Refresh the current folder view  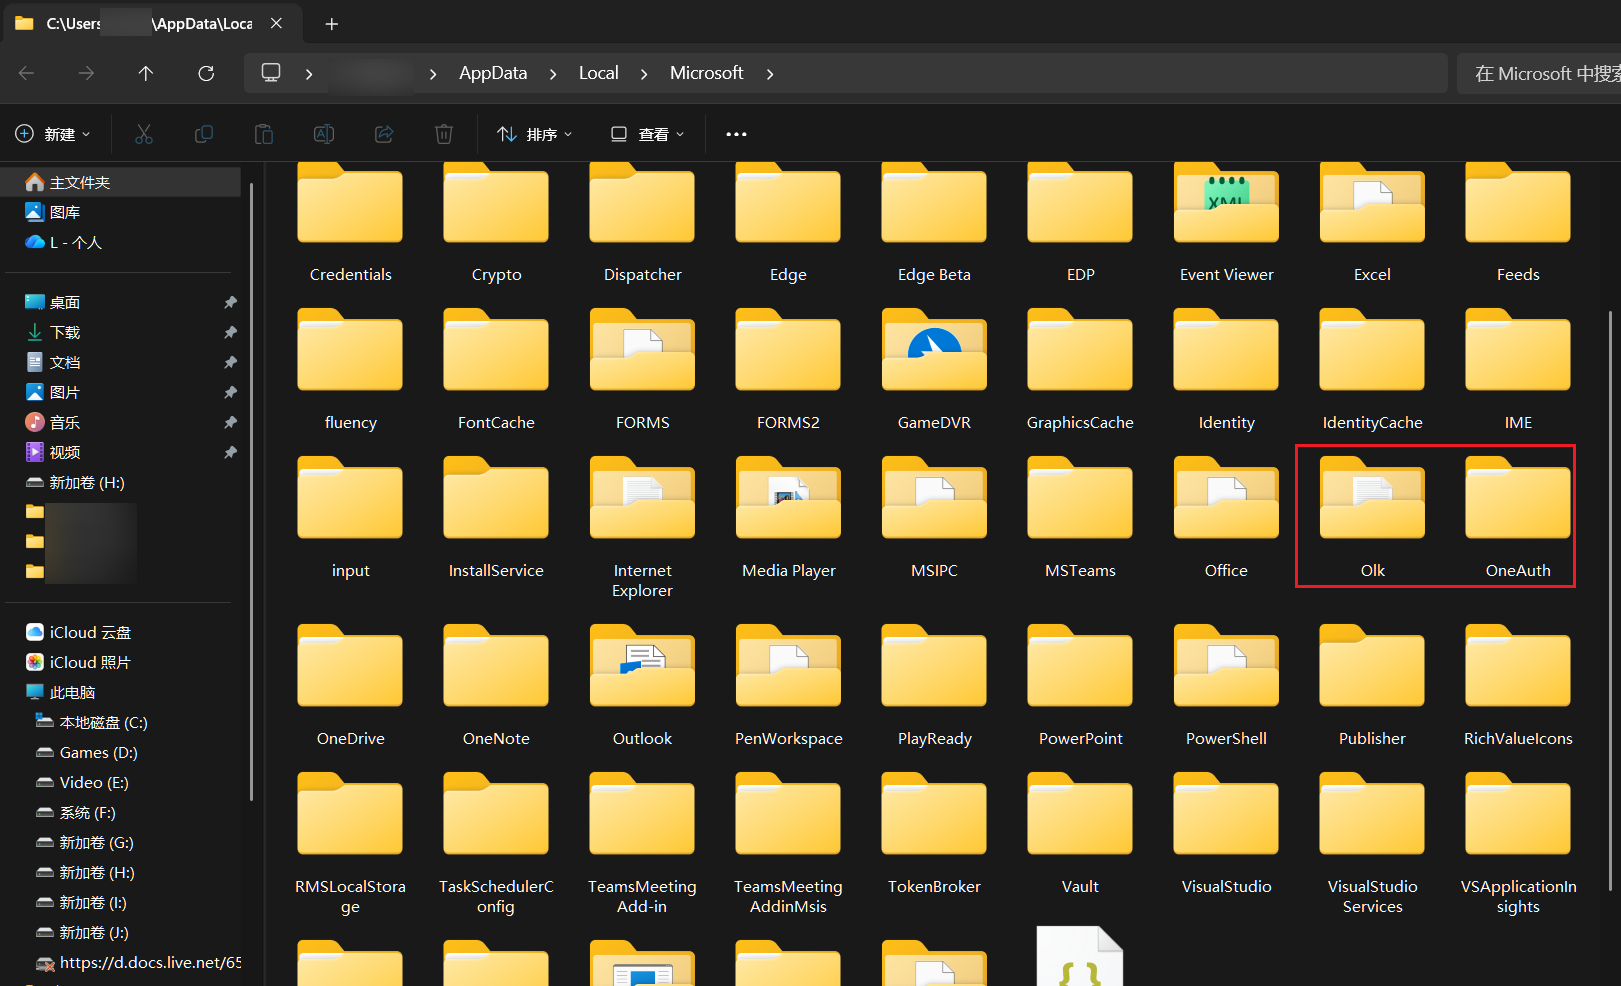tap(206, 73)
